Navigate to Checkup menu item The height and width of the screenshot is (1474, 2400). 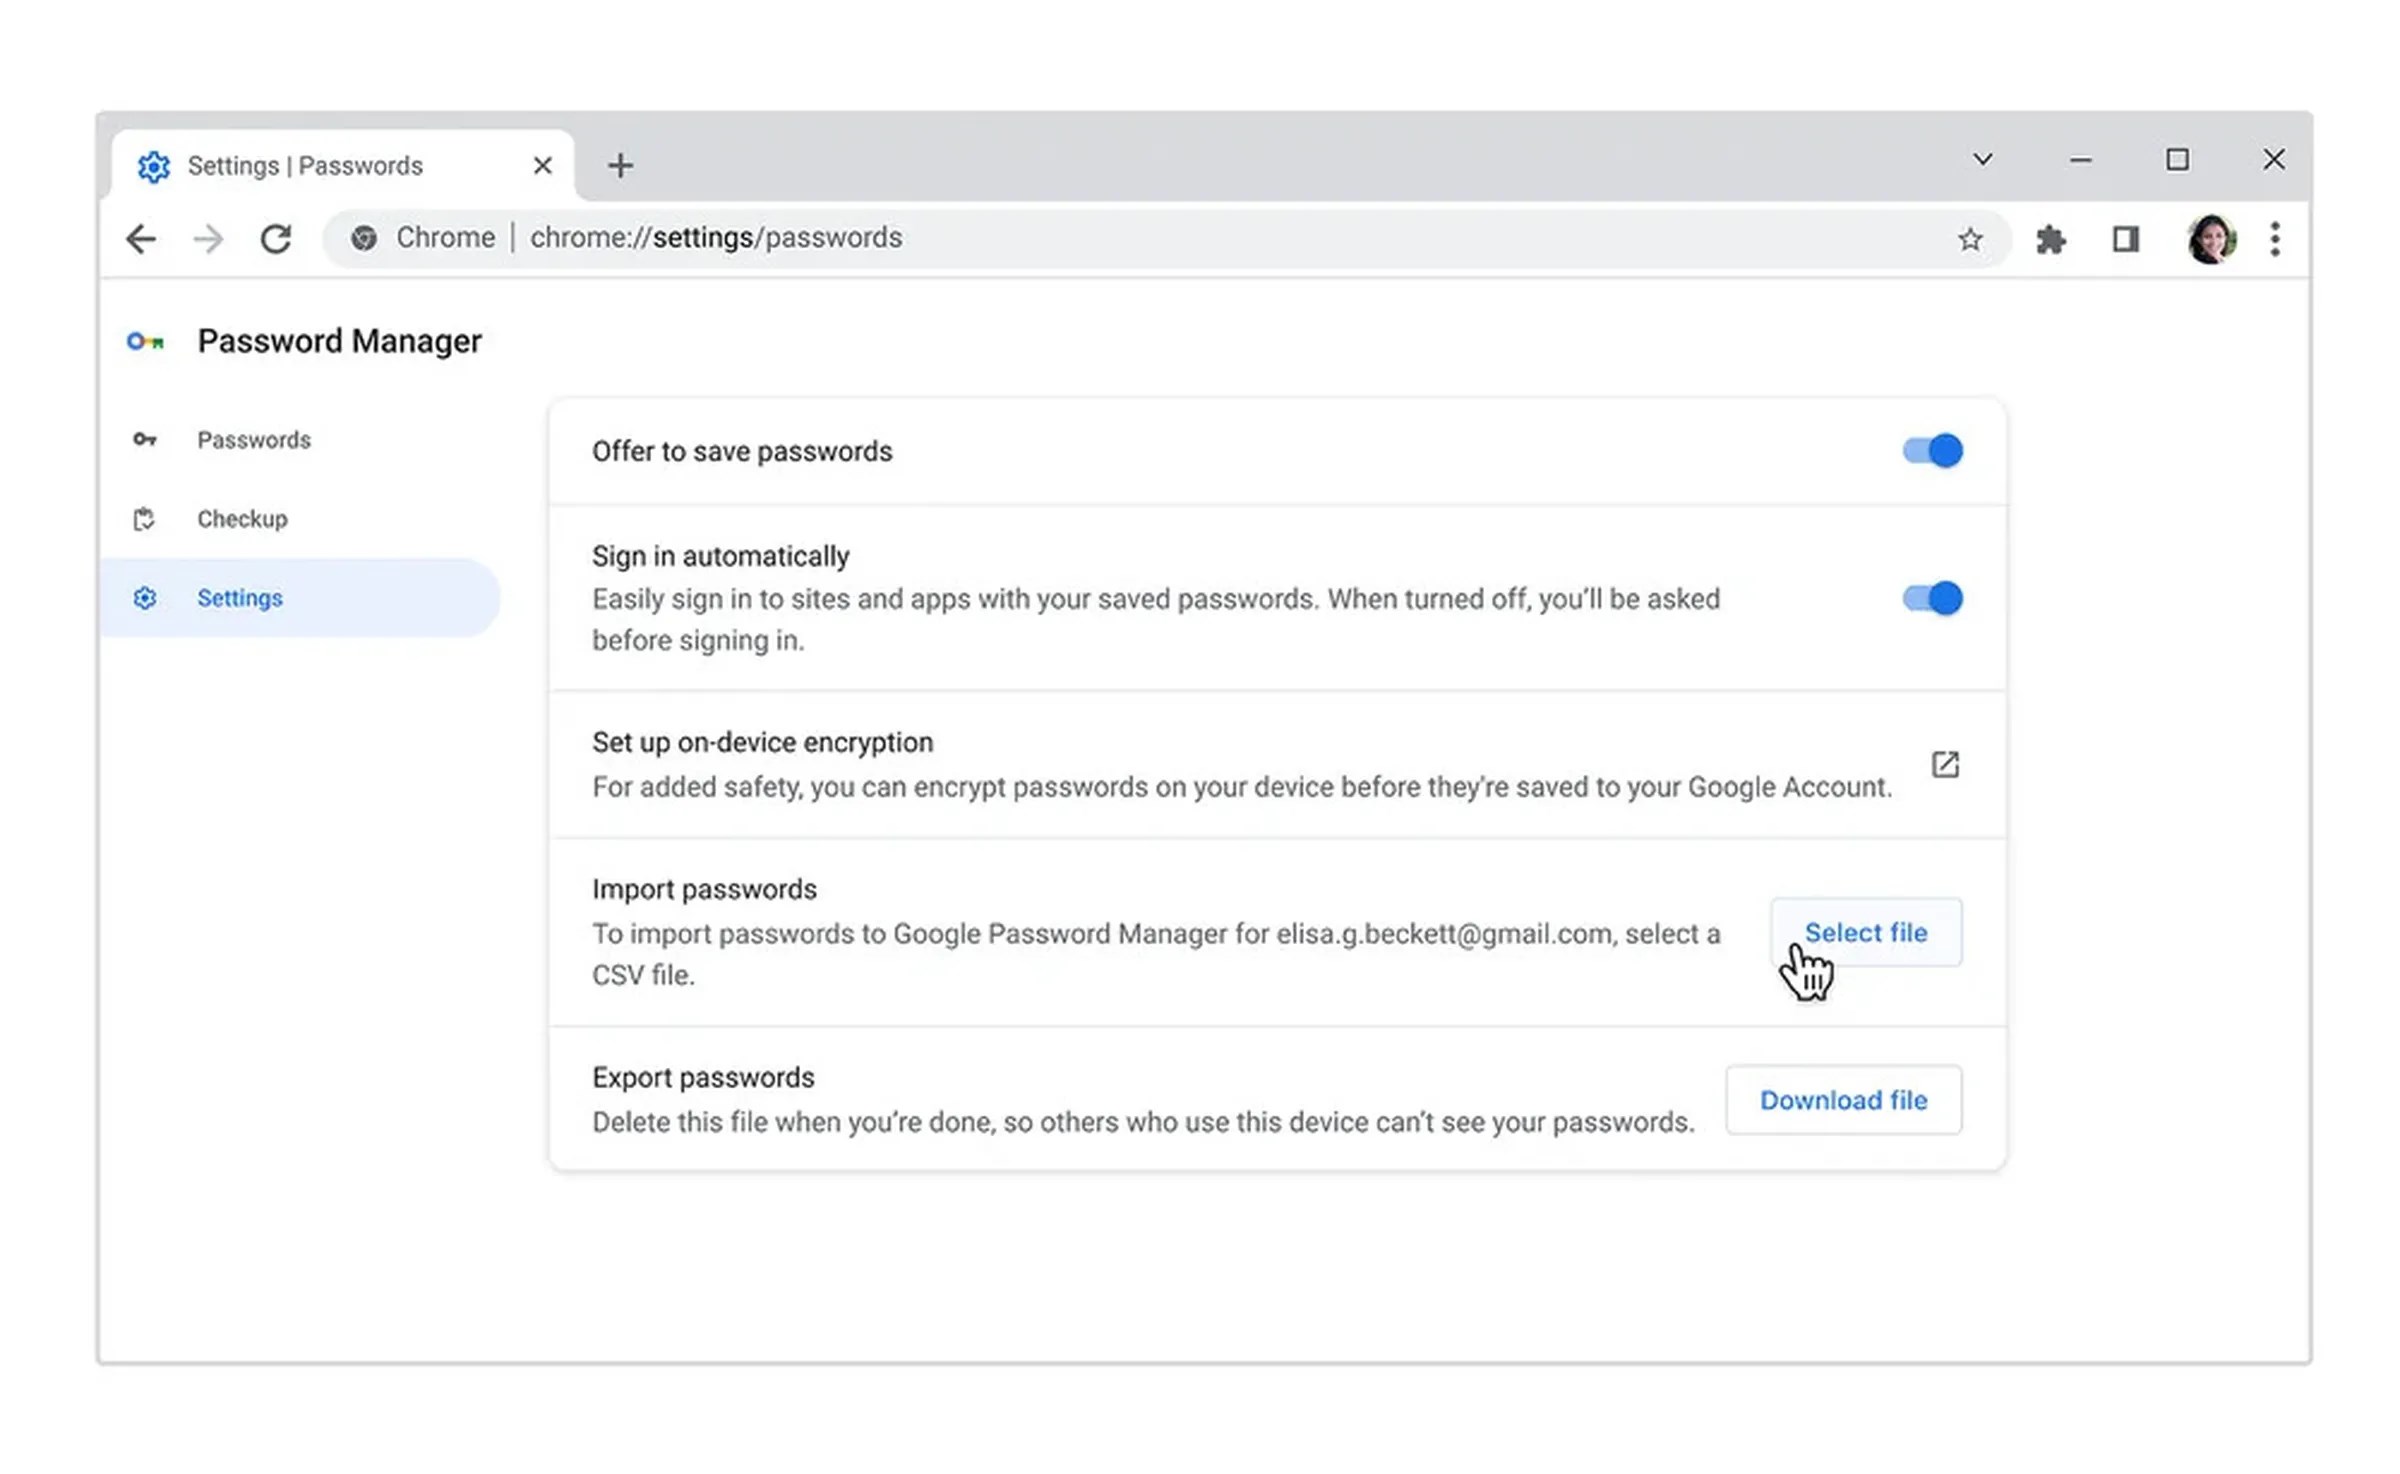point(242,518)
